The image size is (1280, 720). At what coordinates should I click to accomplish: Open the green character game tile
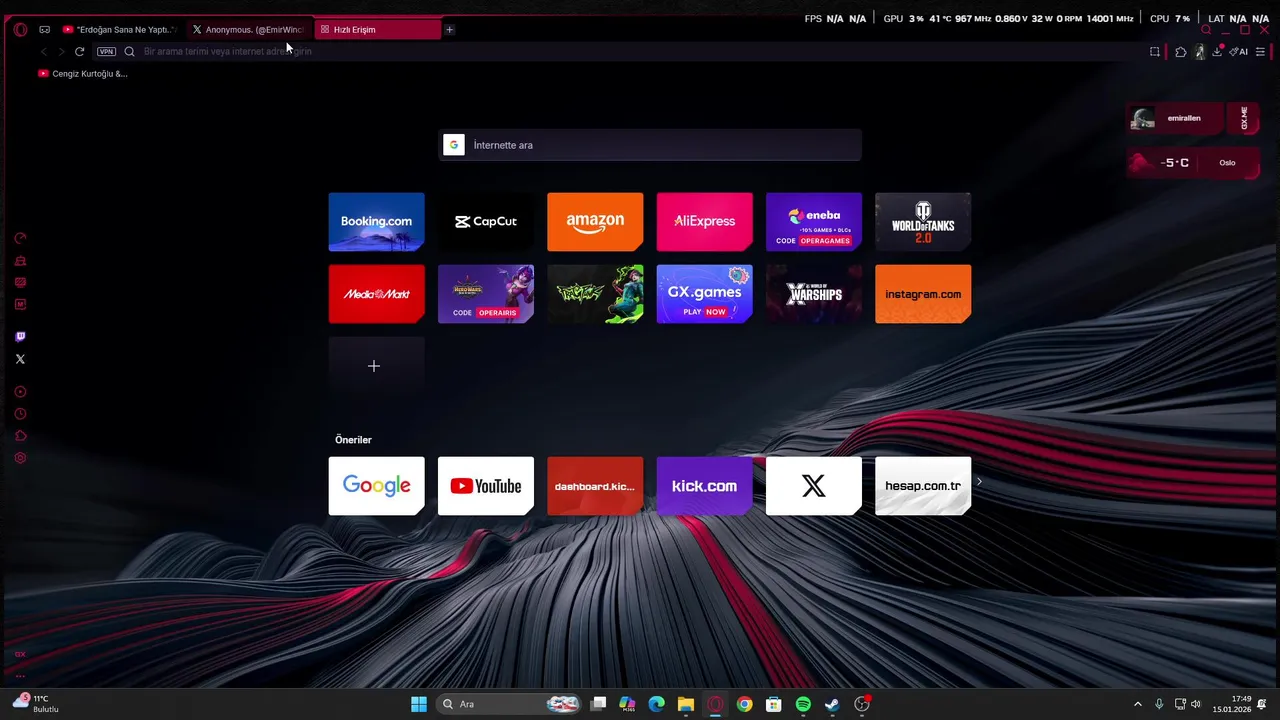click(x=595, y=294)
